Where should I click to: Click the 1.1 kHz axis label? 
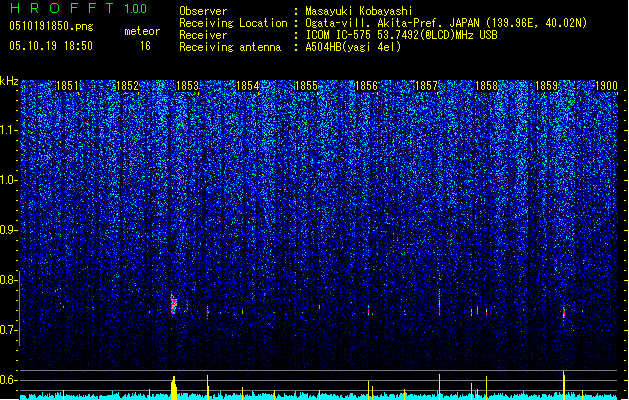pyautogui.click(x=11, y=130)
